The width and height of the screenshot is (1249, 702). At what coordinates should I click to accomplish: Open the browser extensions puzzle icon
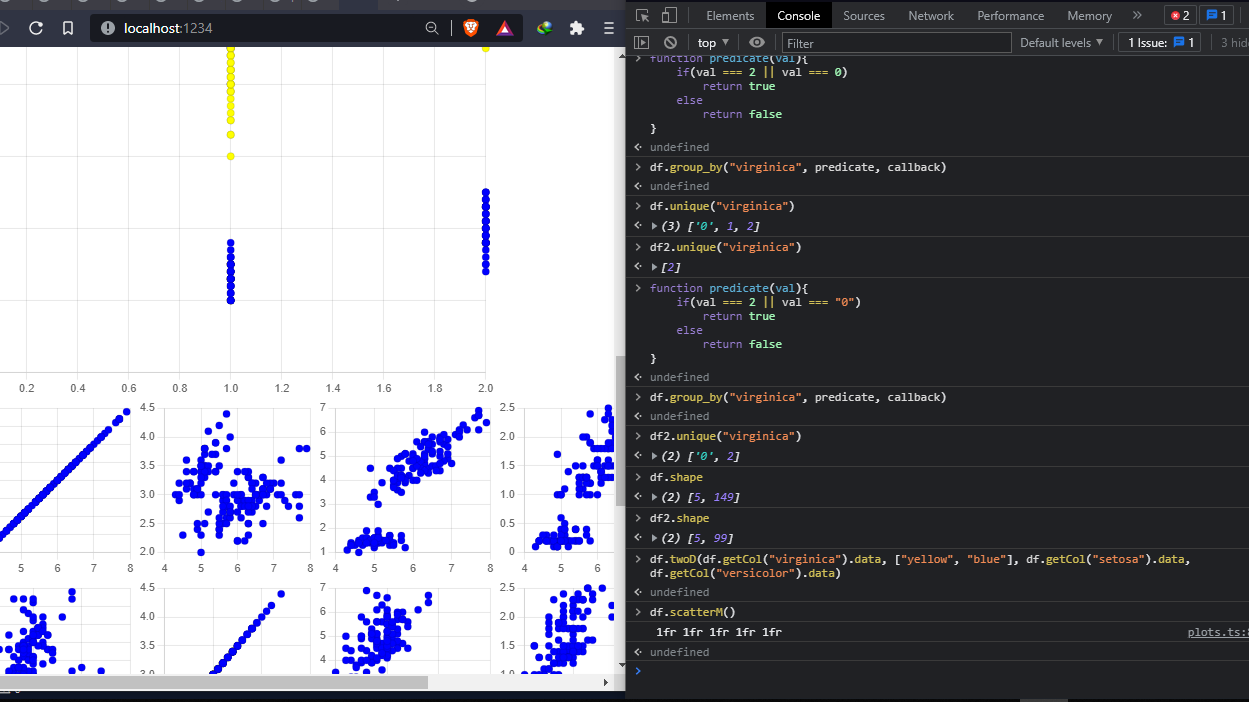tap(576, 28)
